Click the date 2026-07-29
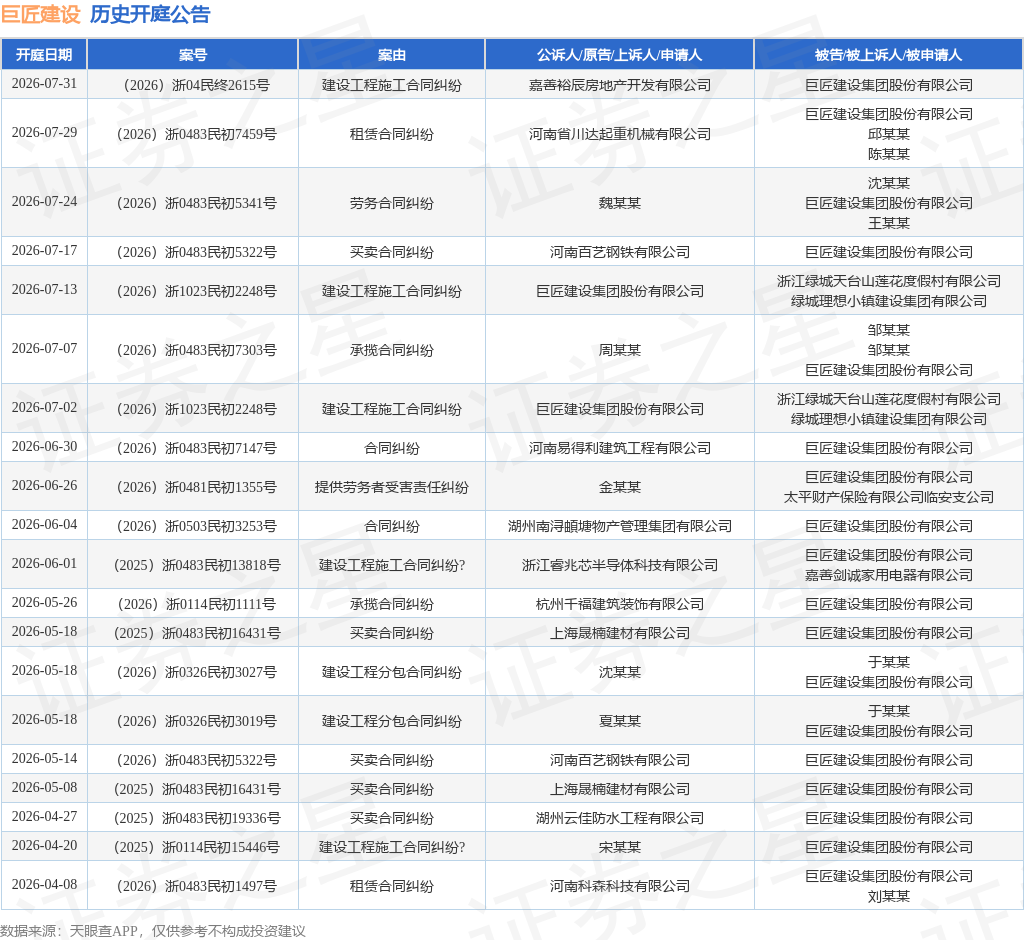Viewport: 1024px width, 940px height. click(x=44, y=133)
